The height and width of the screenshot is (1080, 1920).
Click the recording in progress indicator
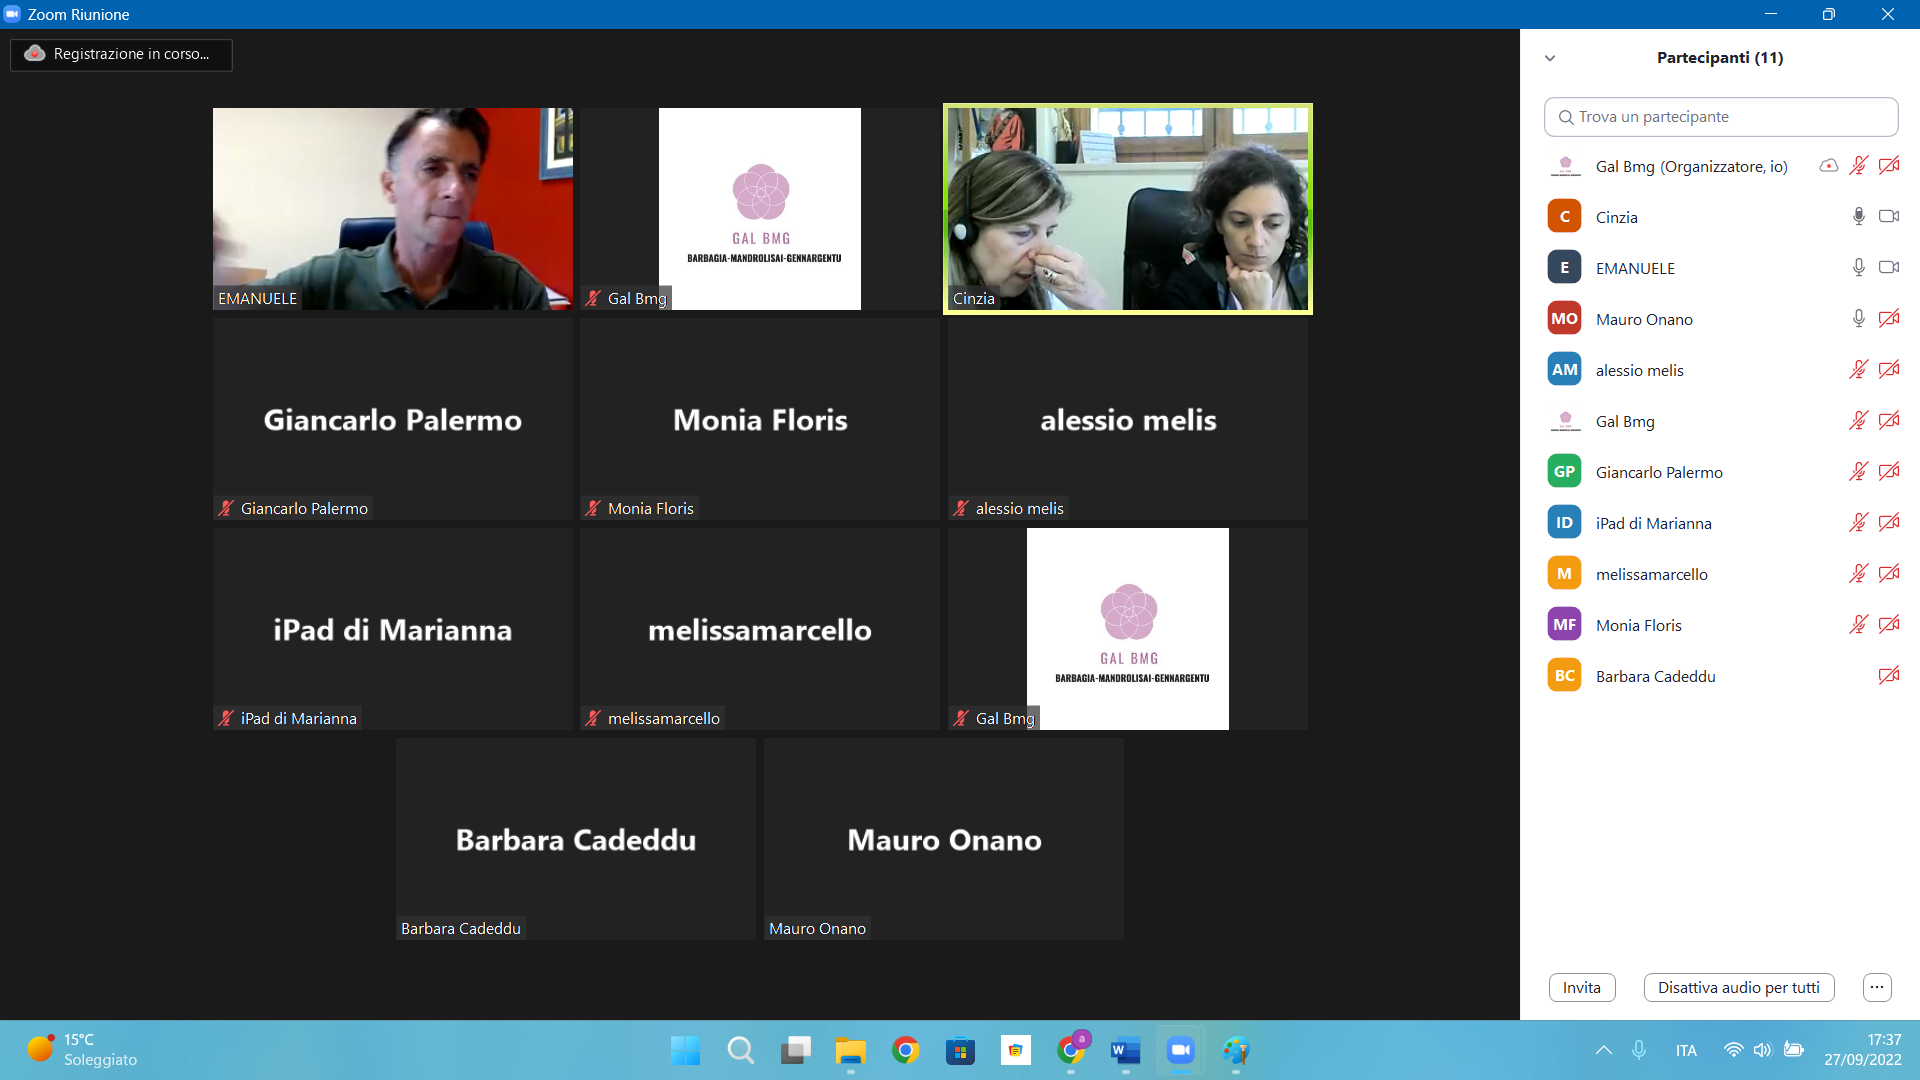pos(121,54)
